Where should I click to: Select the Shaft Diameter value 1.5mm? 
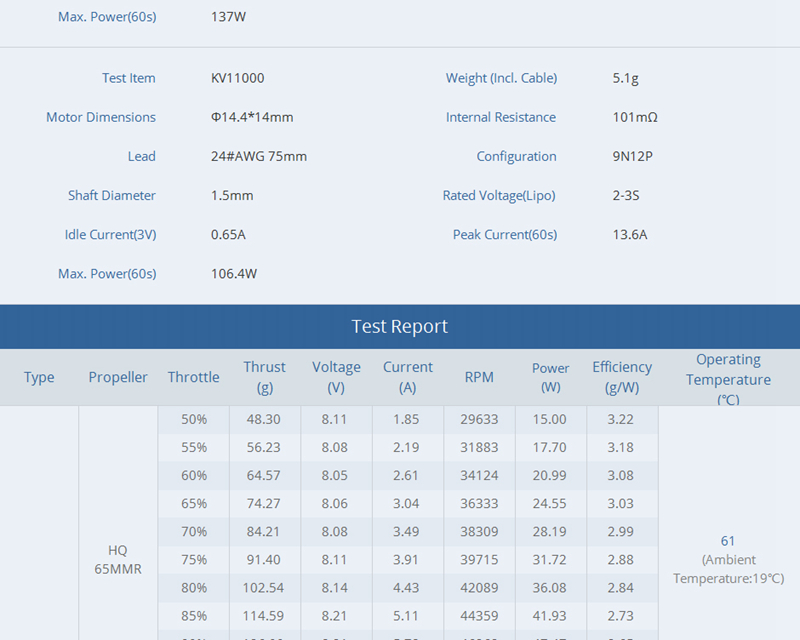click(x=232, y=195)
